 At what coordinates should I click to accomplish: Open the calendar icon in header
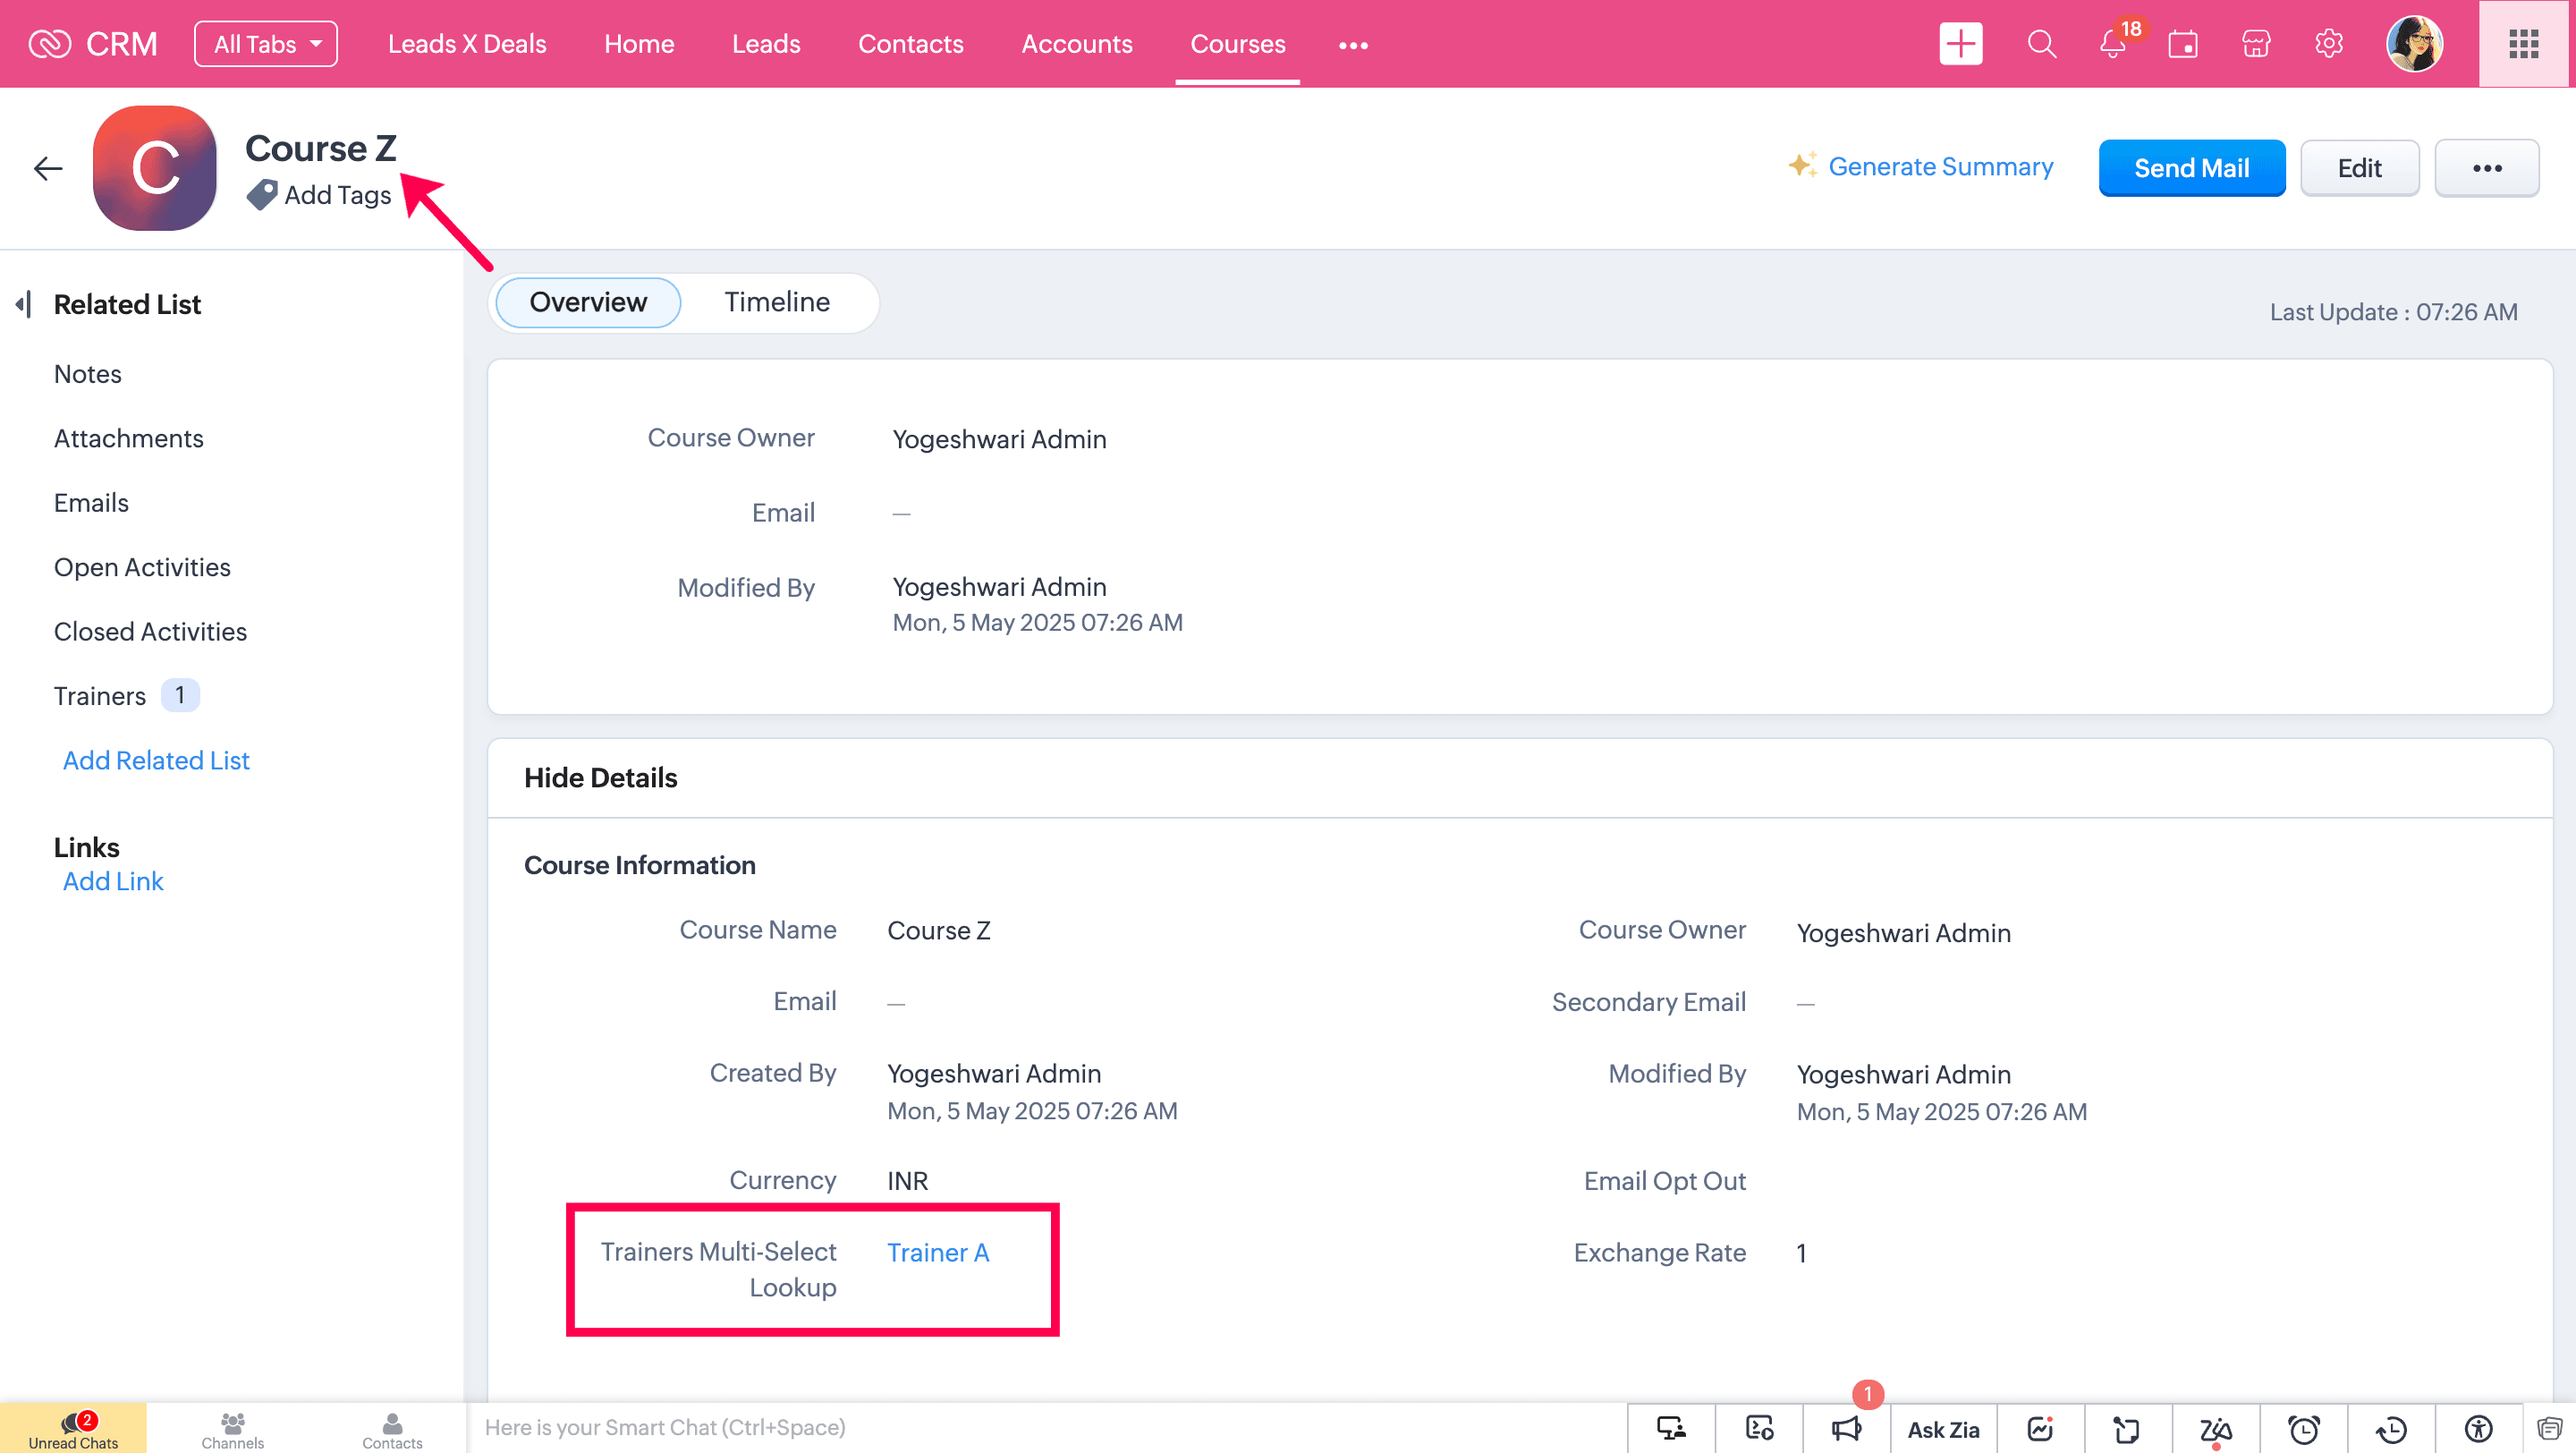pyautogui.click(x=2182, y=44)
